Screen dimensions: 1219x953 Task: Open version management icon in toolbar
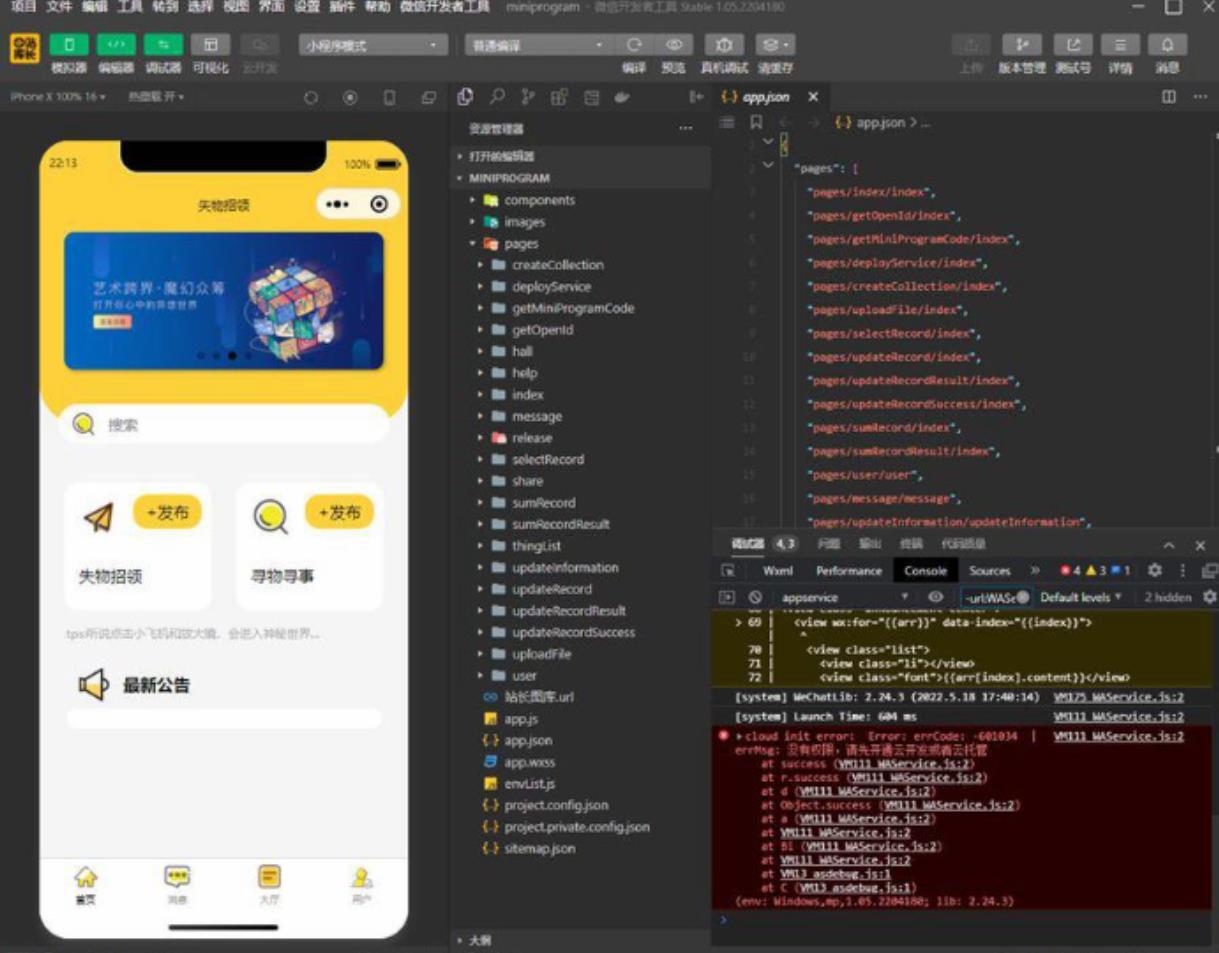[1021, 45]
